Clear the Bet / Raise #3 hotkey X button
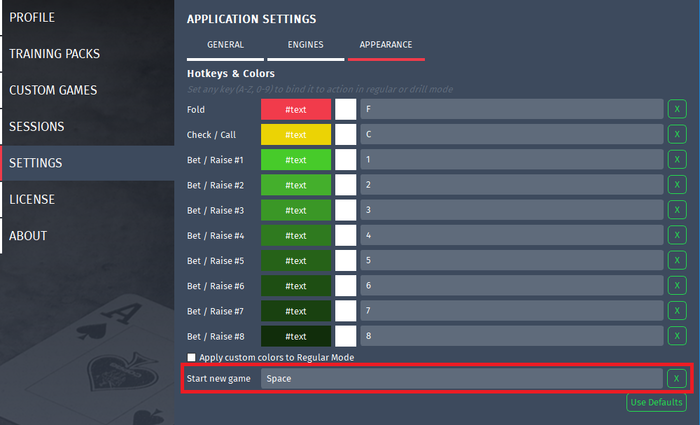The width and height of the screenshot is (700, 425). click(x=677, y=210)
